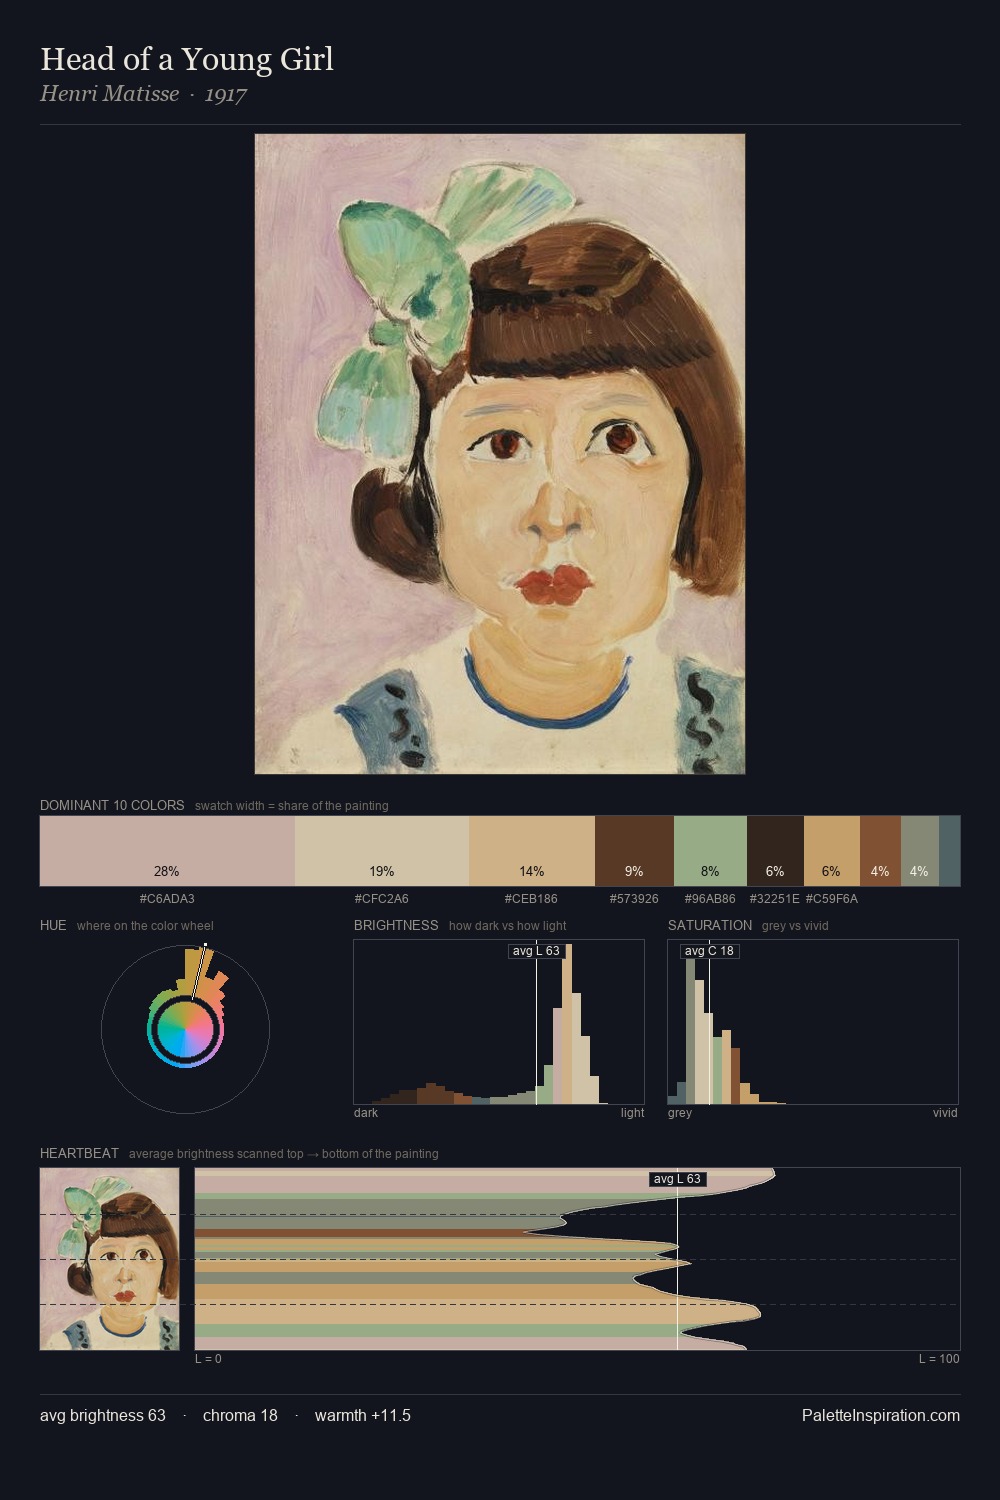The image size is (1000, 1500).
Task: Click the 'chroma 18' footer stat
Action: coord(240,1415)
